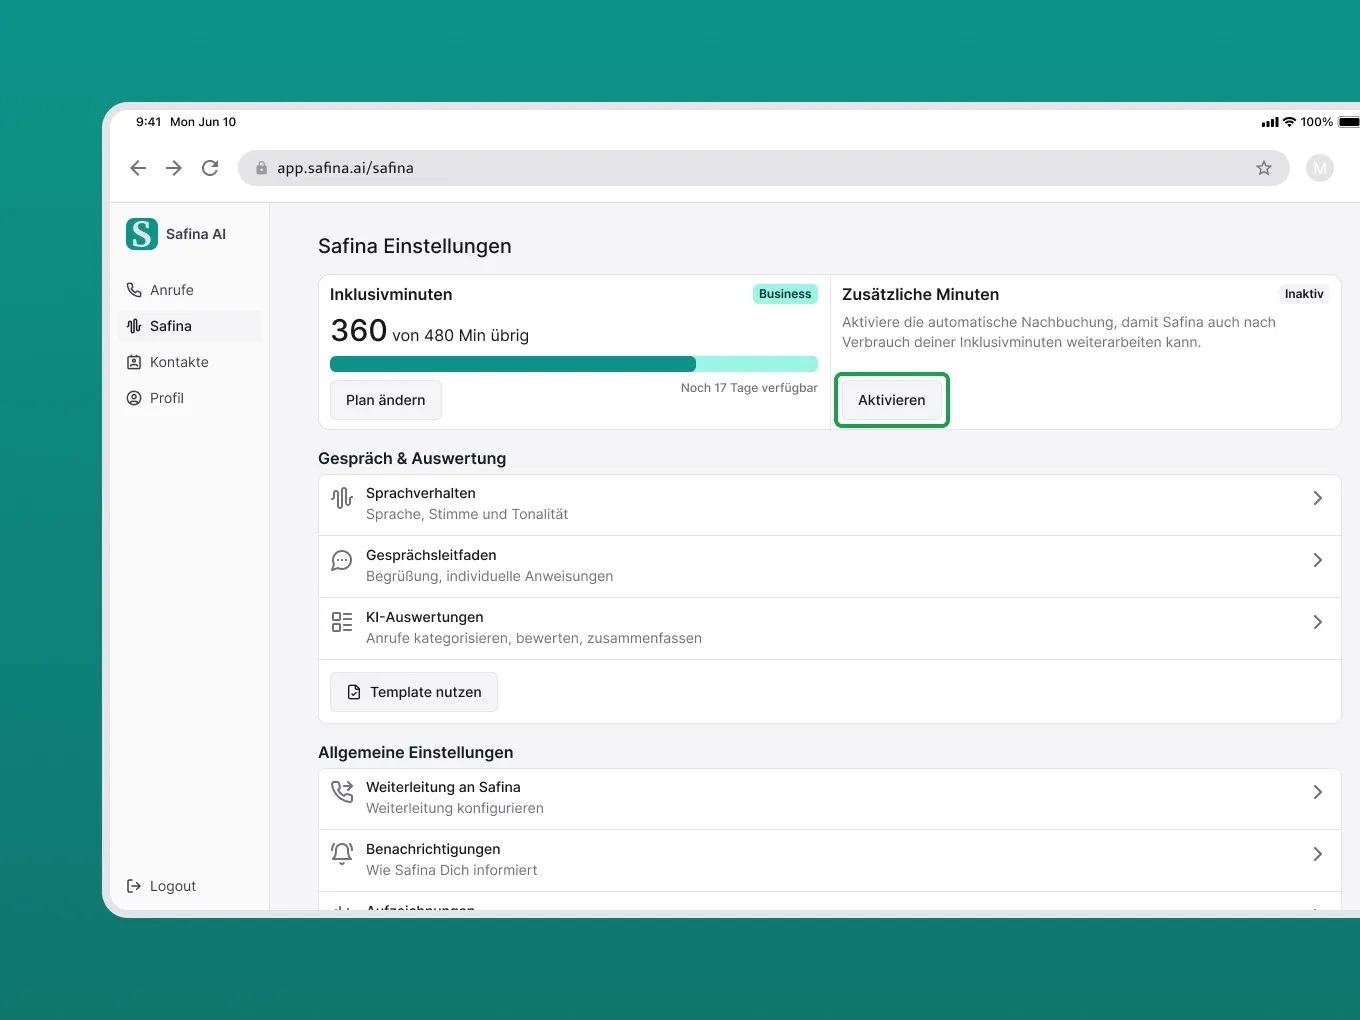Expand the Weiterleitung an Safina chevron
This screenshot has width=1360, height=1020.
[x=1317, y=792]
